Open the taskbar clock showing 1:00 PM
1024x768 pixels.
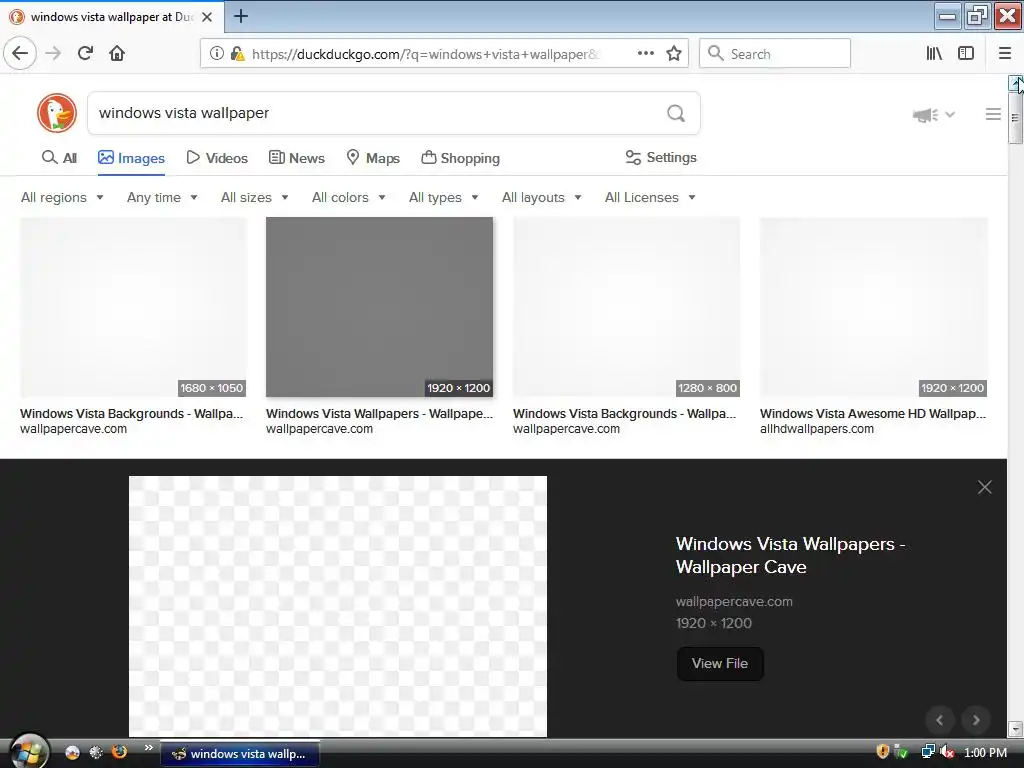coord(985,753)
